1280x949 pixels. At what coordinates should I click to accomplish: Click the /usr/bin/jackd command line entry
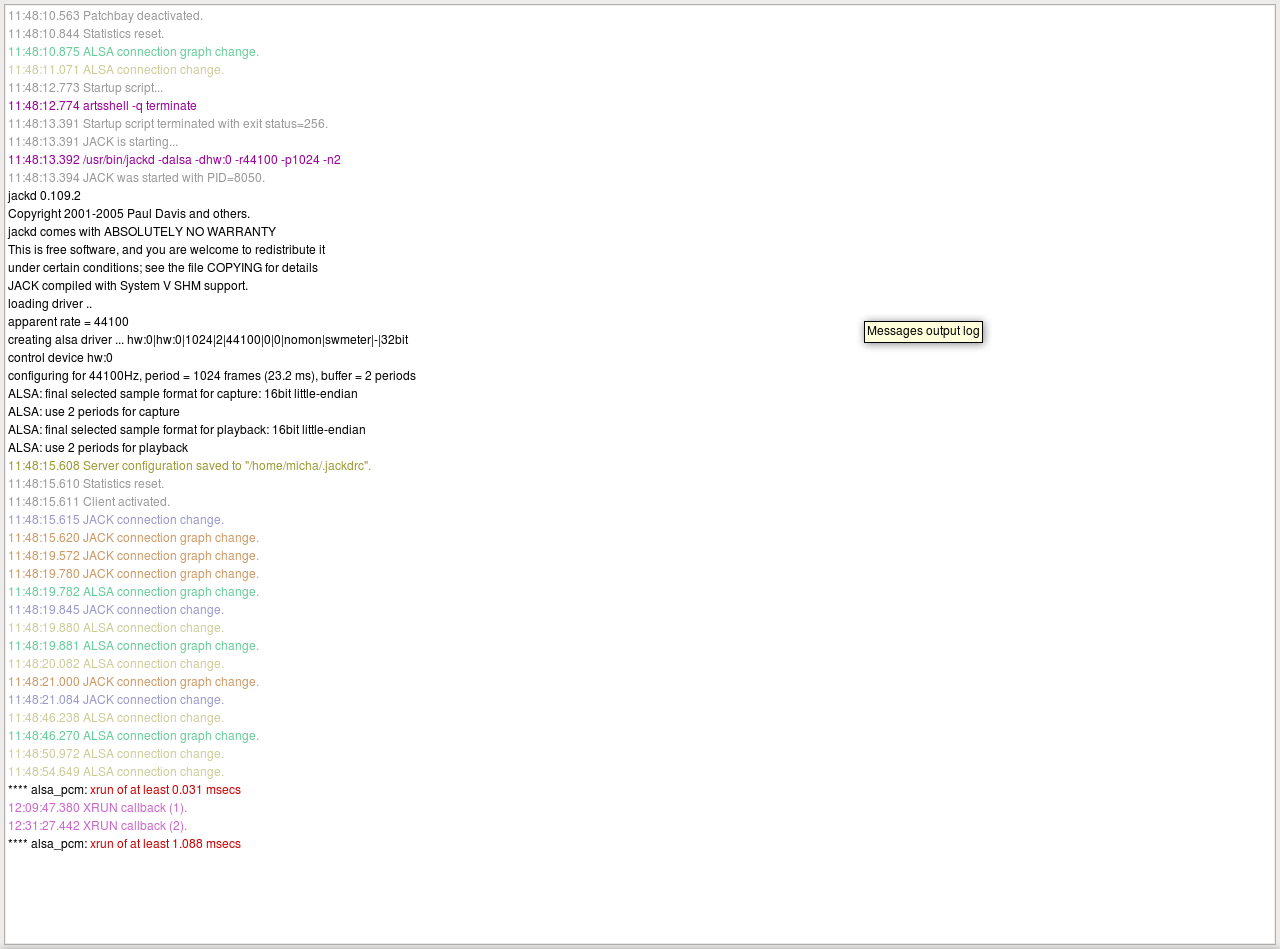click(174, 160)
